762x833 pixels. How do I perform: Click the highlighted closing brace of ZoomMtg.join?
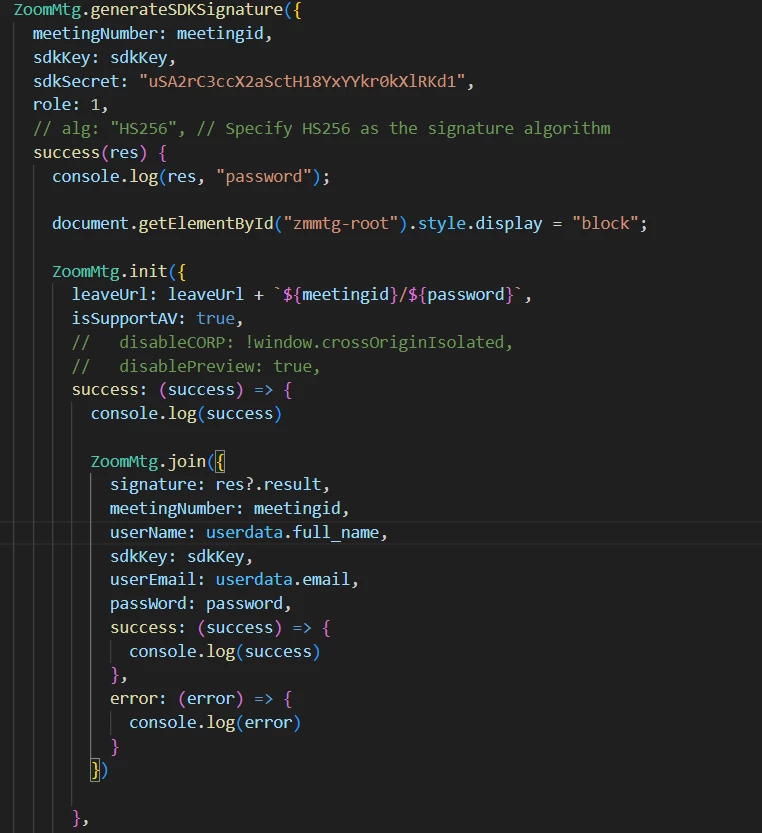[95, 770]
